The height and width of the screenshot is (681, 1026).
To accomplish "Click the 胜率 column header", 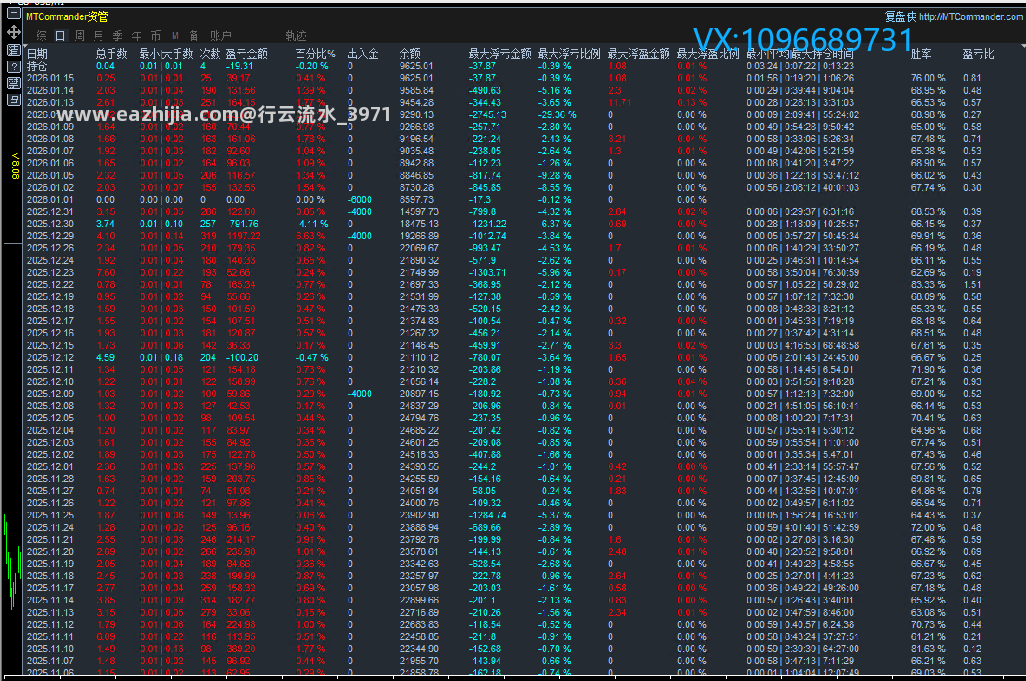I will pyautogui.click(x=921, y=54).
